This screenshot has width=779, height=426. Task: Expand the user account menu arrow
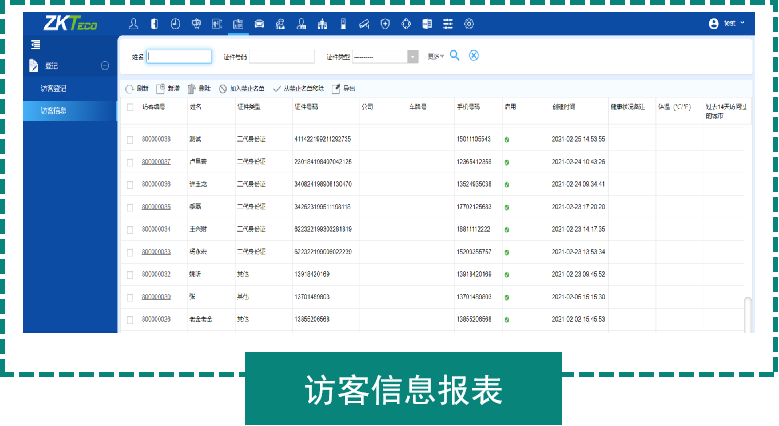[742, 23]
